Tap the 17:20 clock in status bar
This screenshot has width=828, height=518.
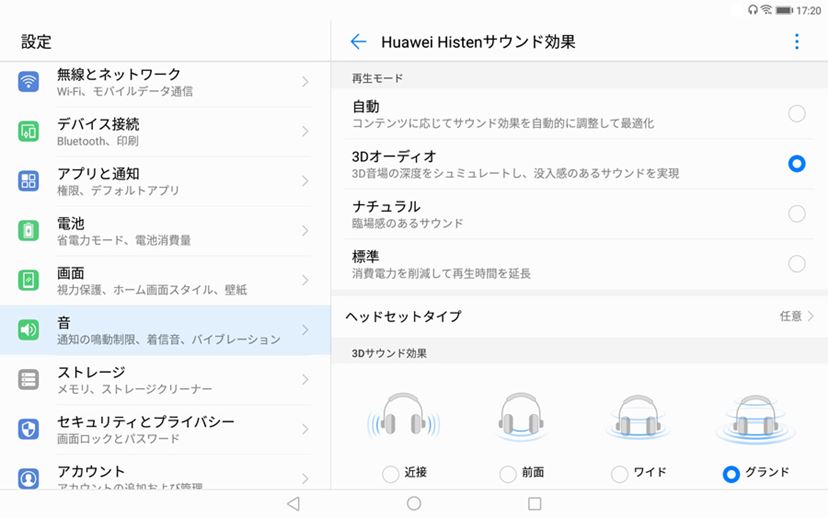[x=808, y=11]
